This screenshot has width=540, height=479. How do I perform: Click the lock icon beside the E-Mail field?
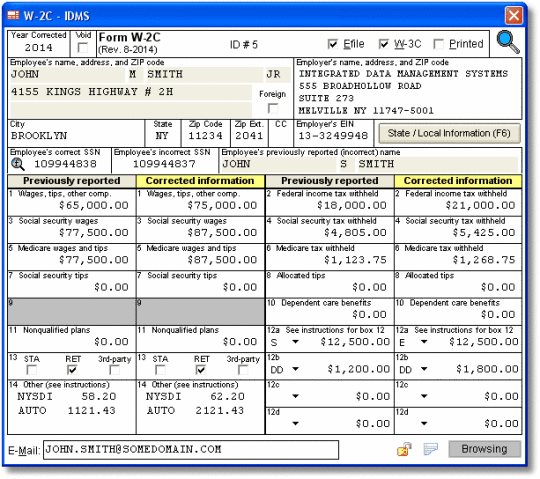tap(404, 449)
